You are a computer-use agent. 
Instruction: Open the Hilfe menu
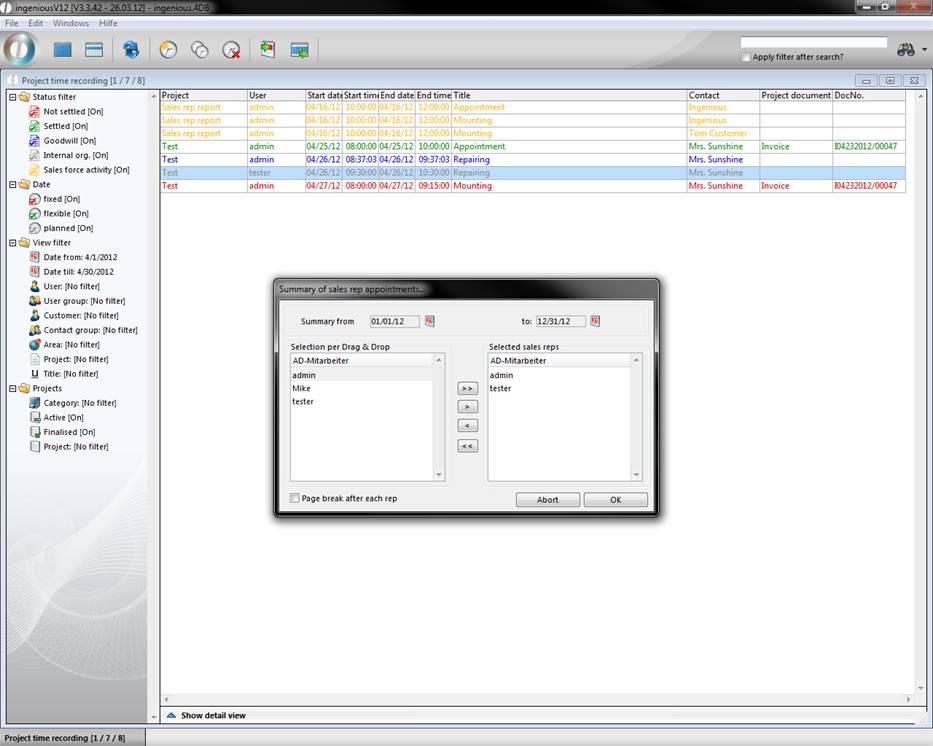[107, 23]
